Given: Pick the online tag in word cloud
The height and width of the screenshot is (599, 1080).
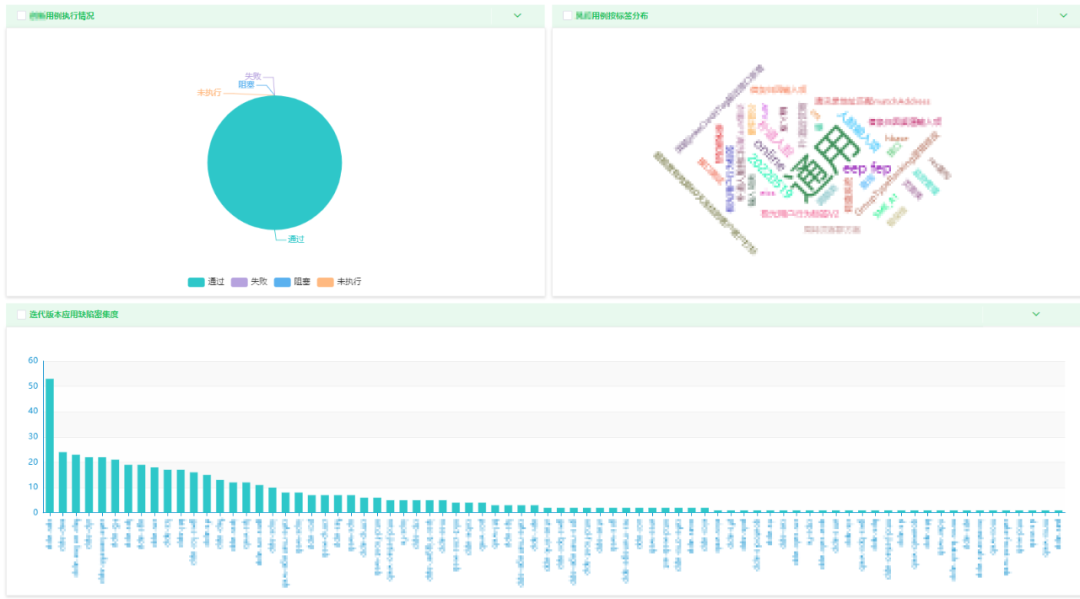Looking at the screenshot, I should coord(769,155).
